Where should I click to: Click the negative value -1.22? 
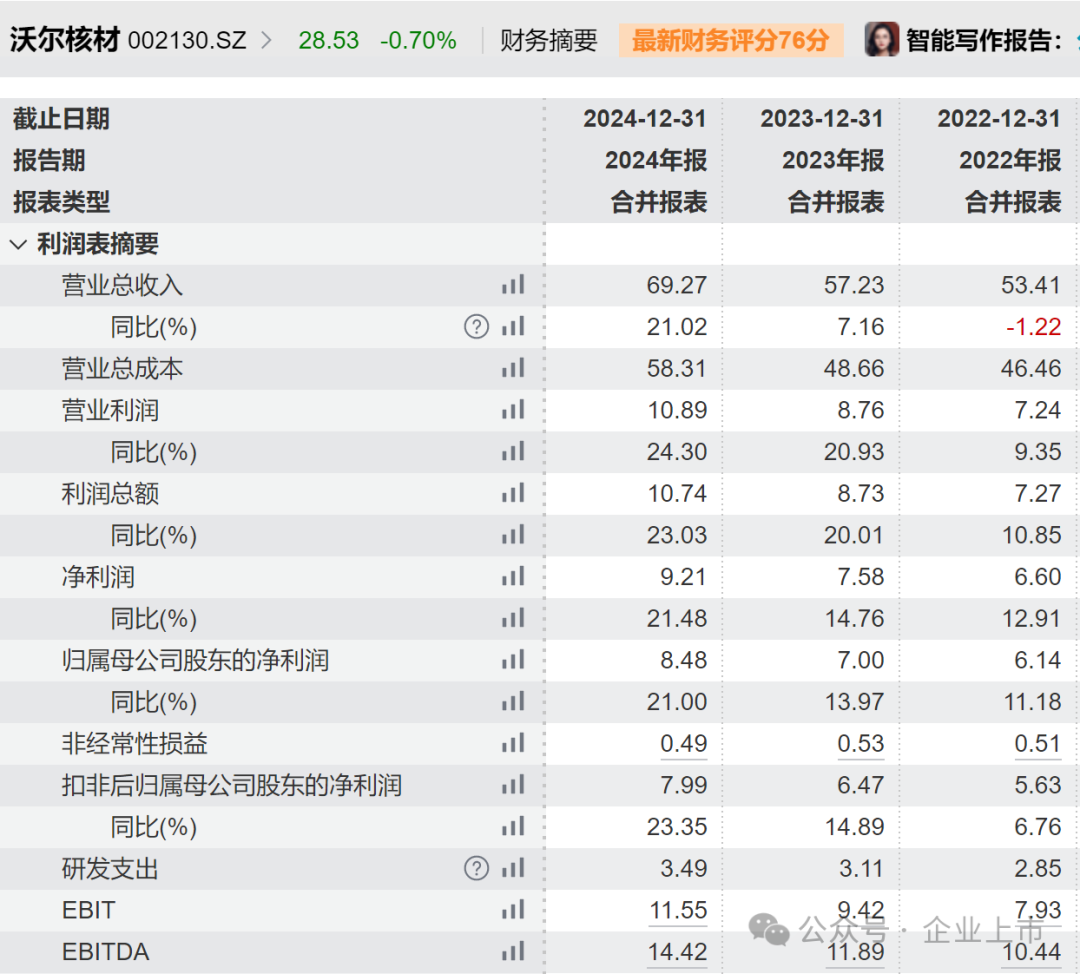(1033, 327)
